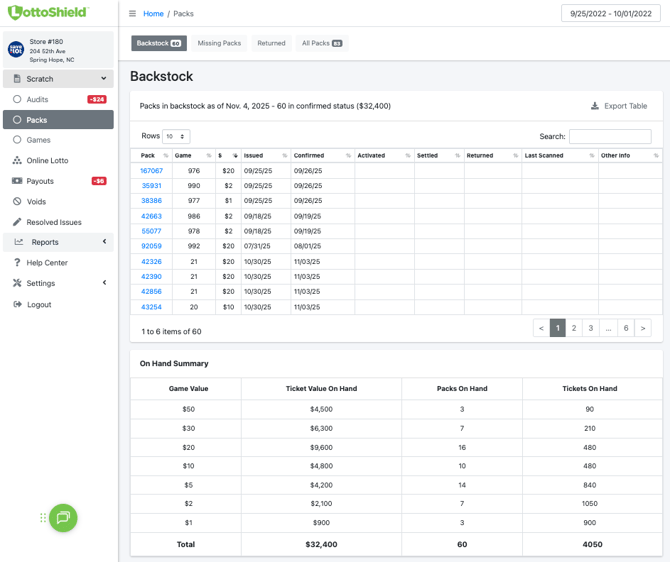
Task: Click the Games circle icon
Action: coord(17,140)
